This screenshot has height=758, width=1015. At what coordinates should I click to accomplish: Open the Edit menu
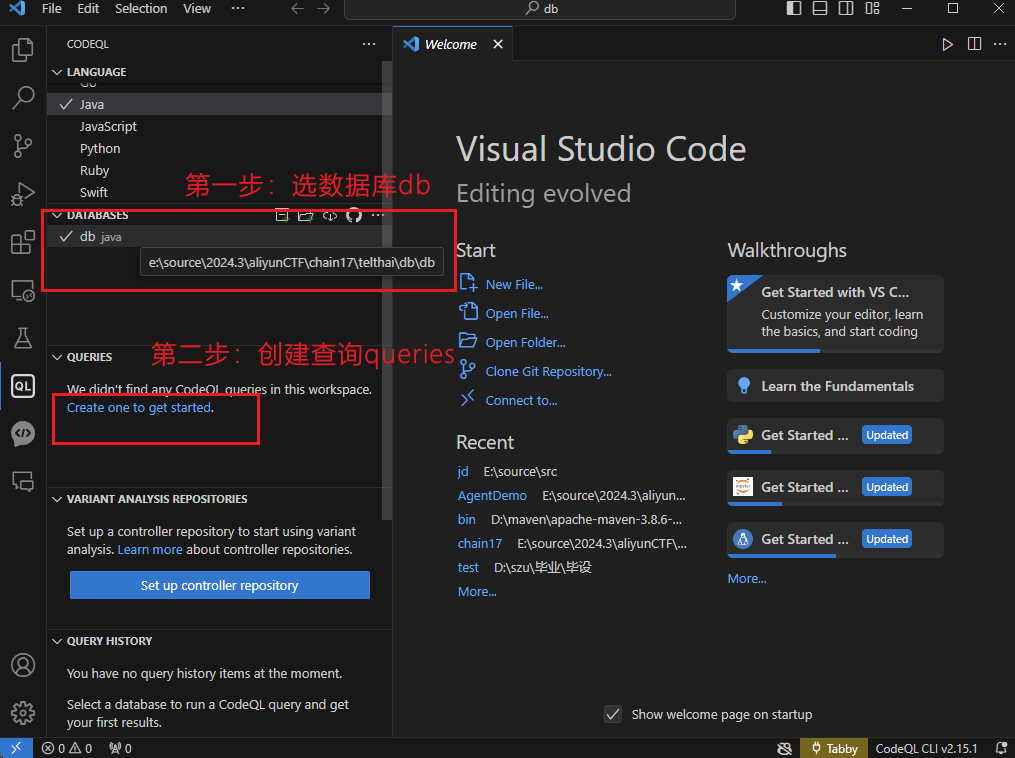pyautogui.click(x=88, y=8)
